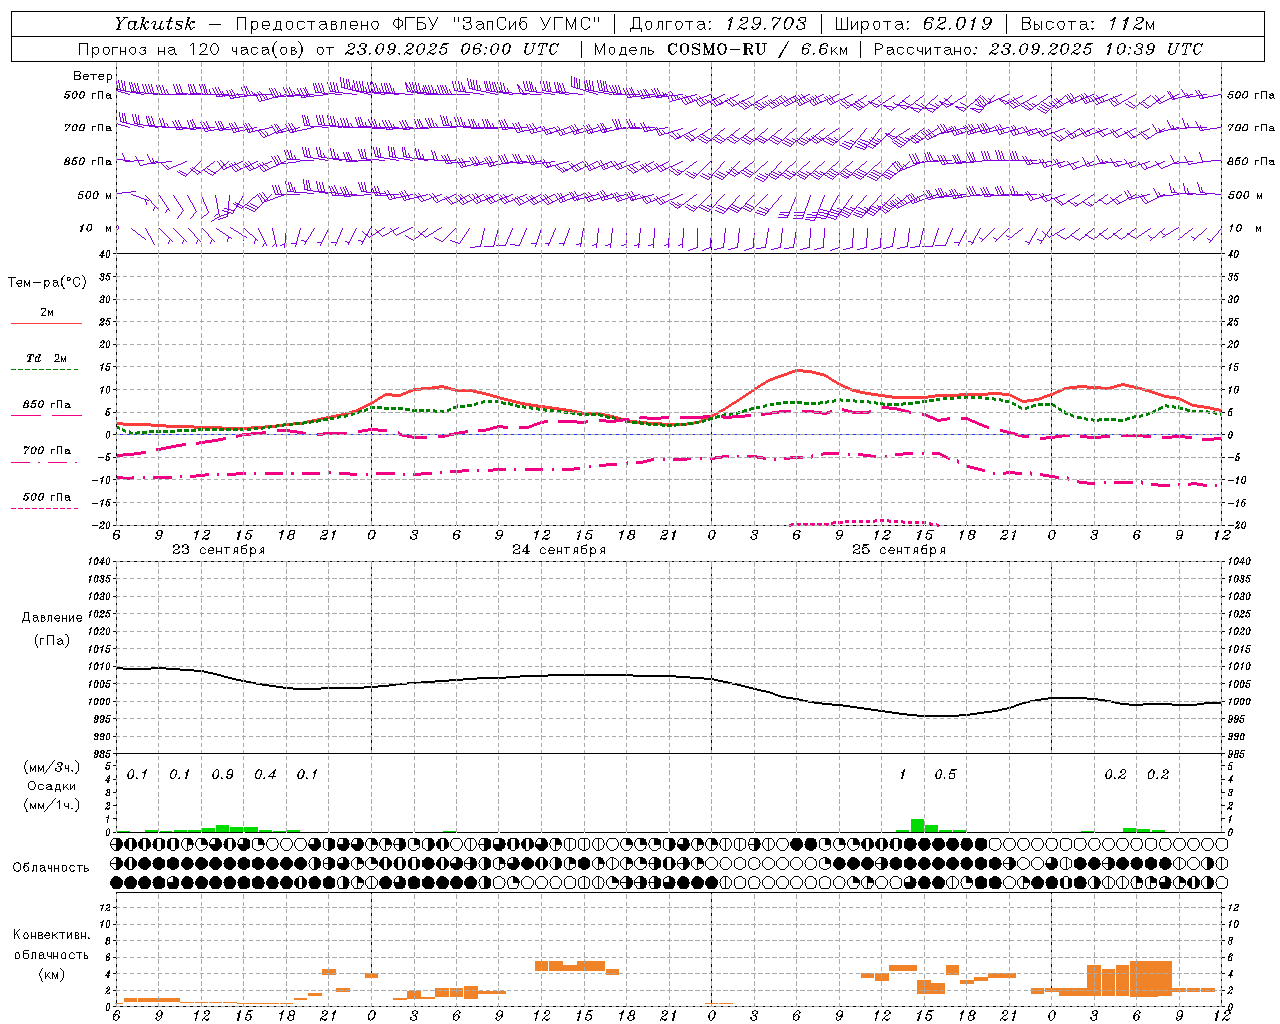The width and height of the screenshot is (1280, 1024).
Task: Select the 0.4 precipitation amount
Action: coord(265,775)
